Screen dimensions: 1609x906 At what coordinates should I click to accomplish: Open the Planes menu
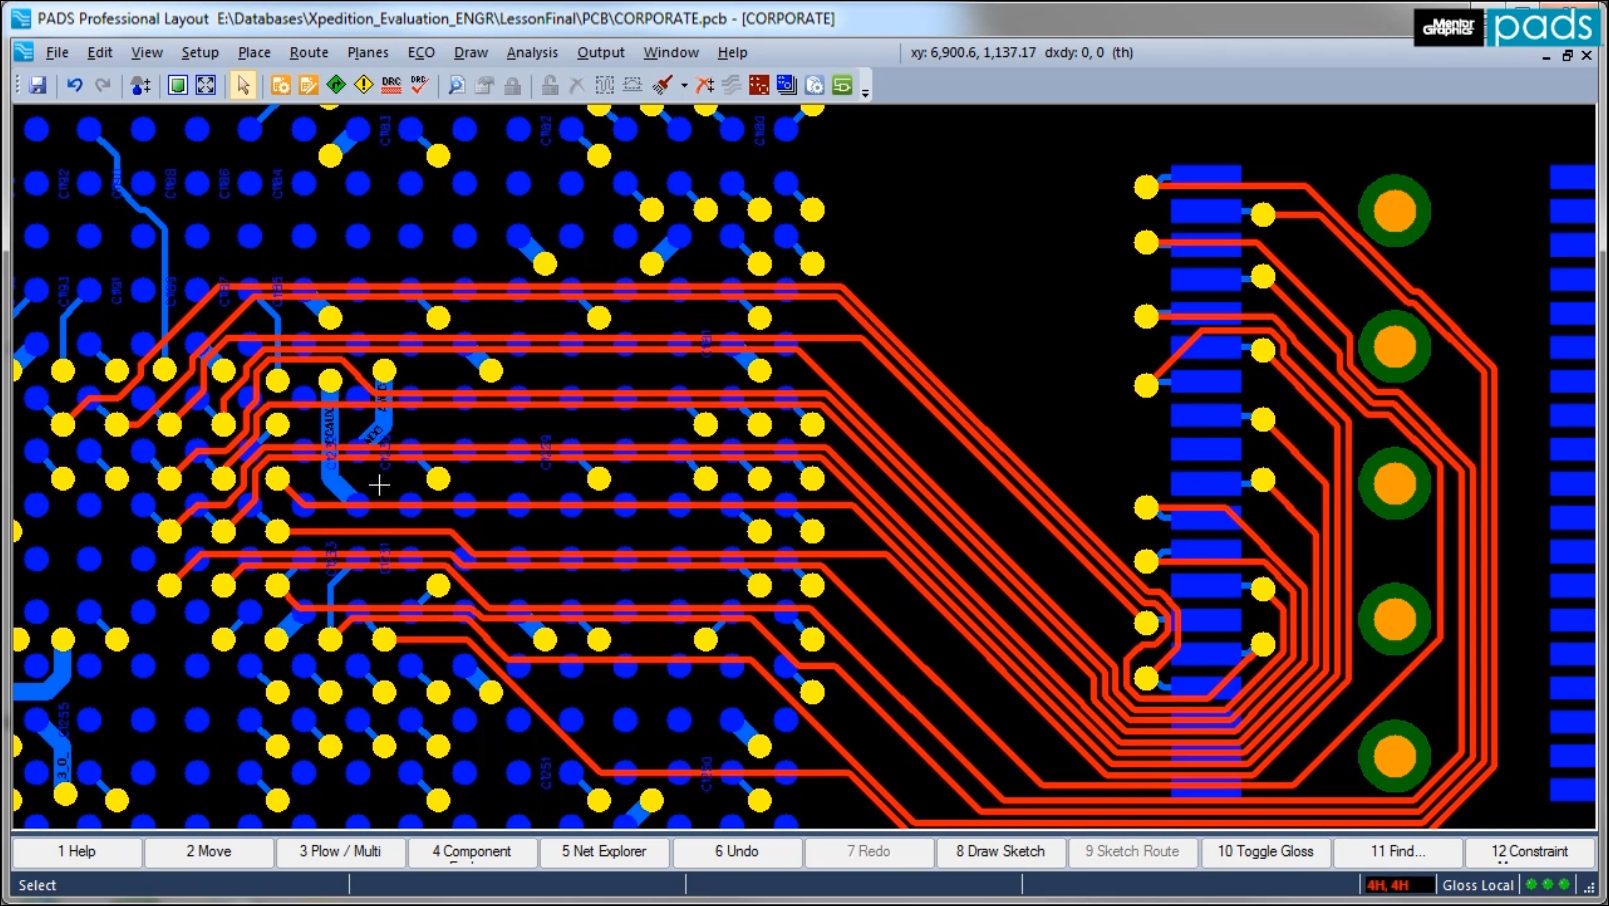point(367,52)
